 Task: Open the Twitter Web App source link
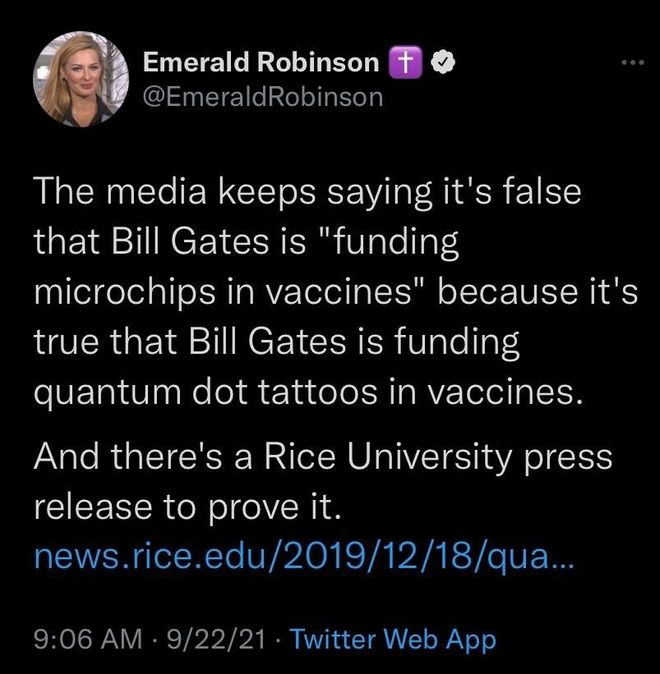pos(392,639)
